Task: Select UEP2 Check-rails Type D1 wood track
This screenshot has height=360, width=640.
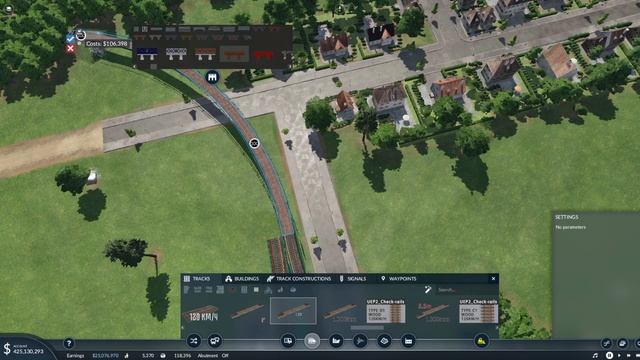Action: tap(386, 311)
